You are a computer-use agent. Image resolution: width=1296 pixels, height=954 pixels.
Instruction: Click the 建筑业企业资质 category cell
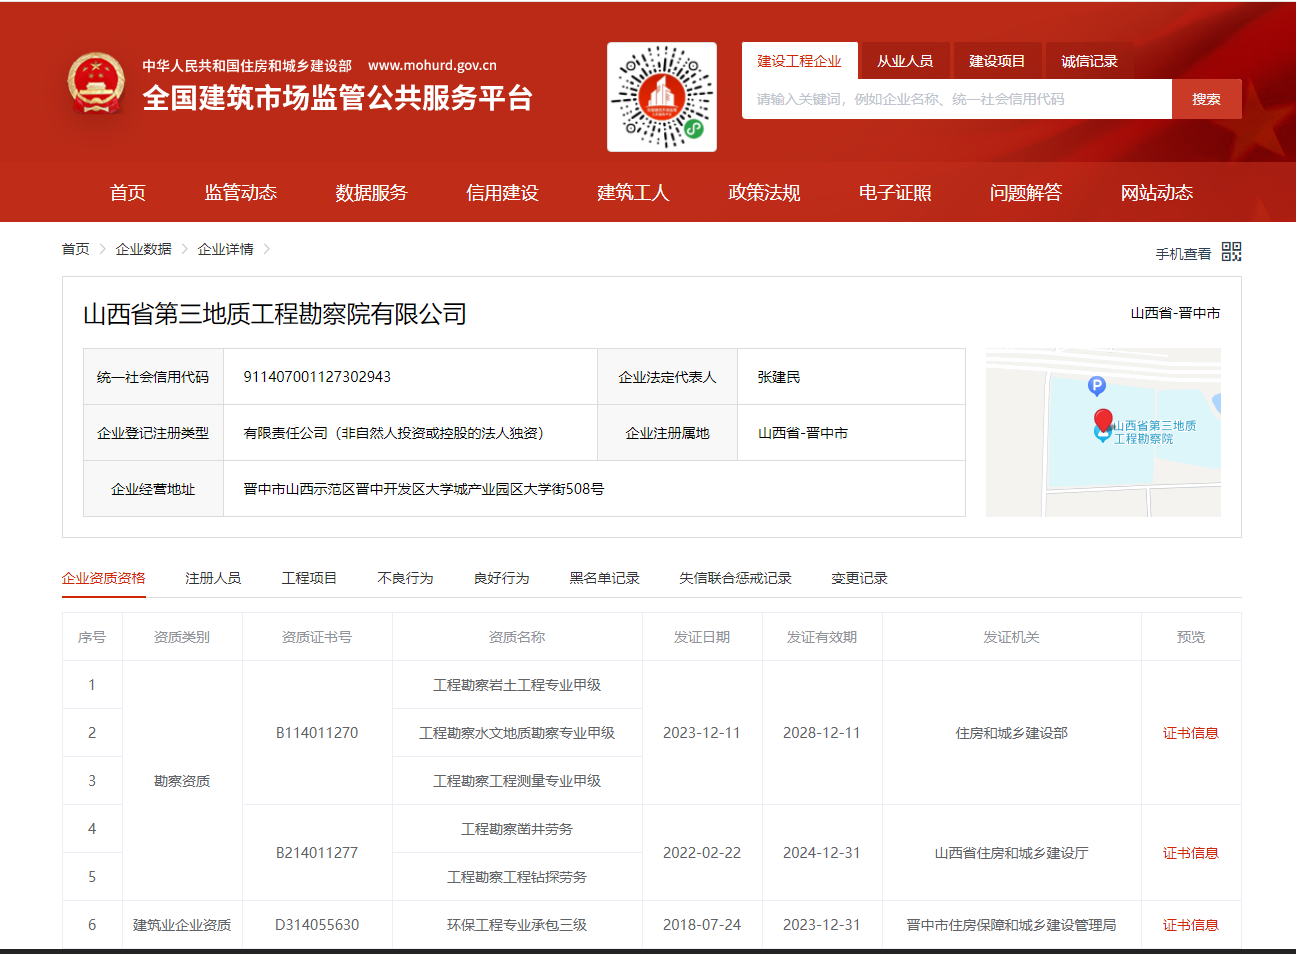click(182, 925)
